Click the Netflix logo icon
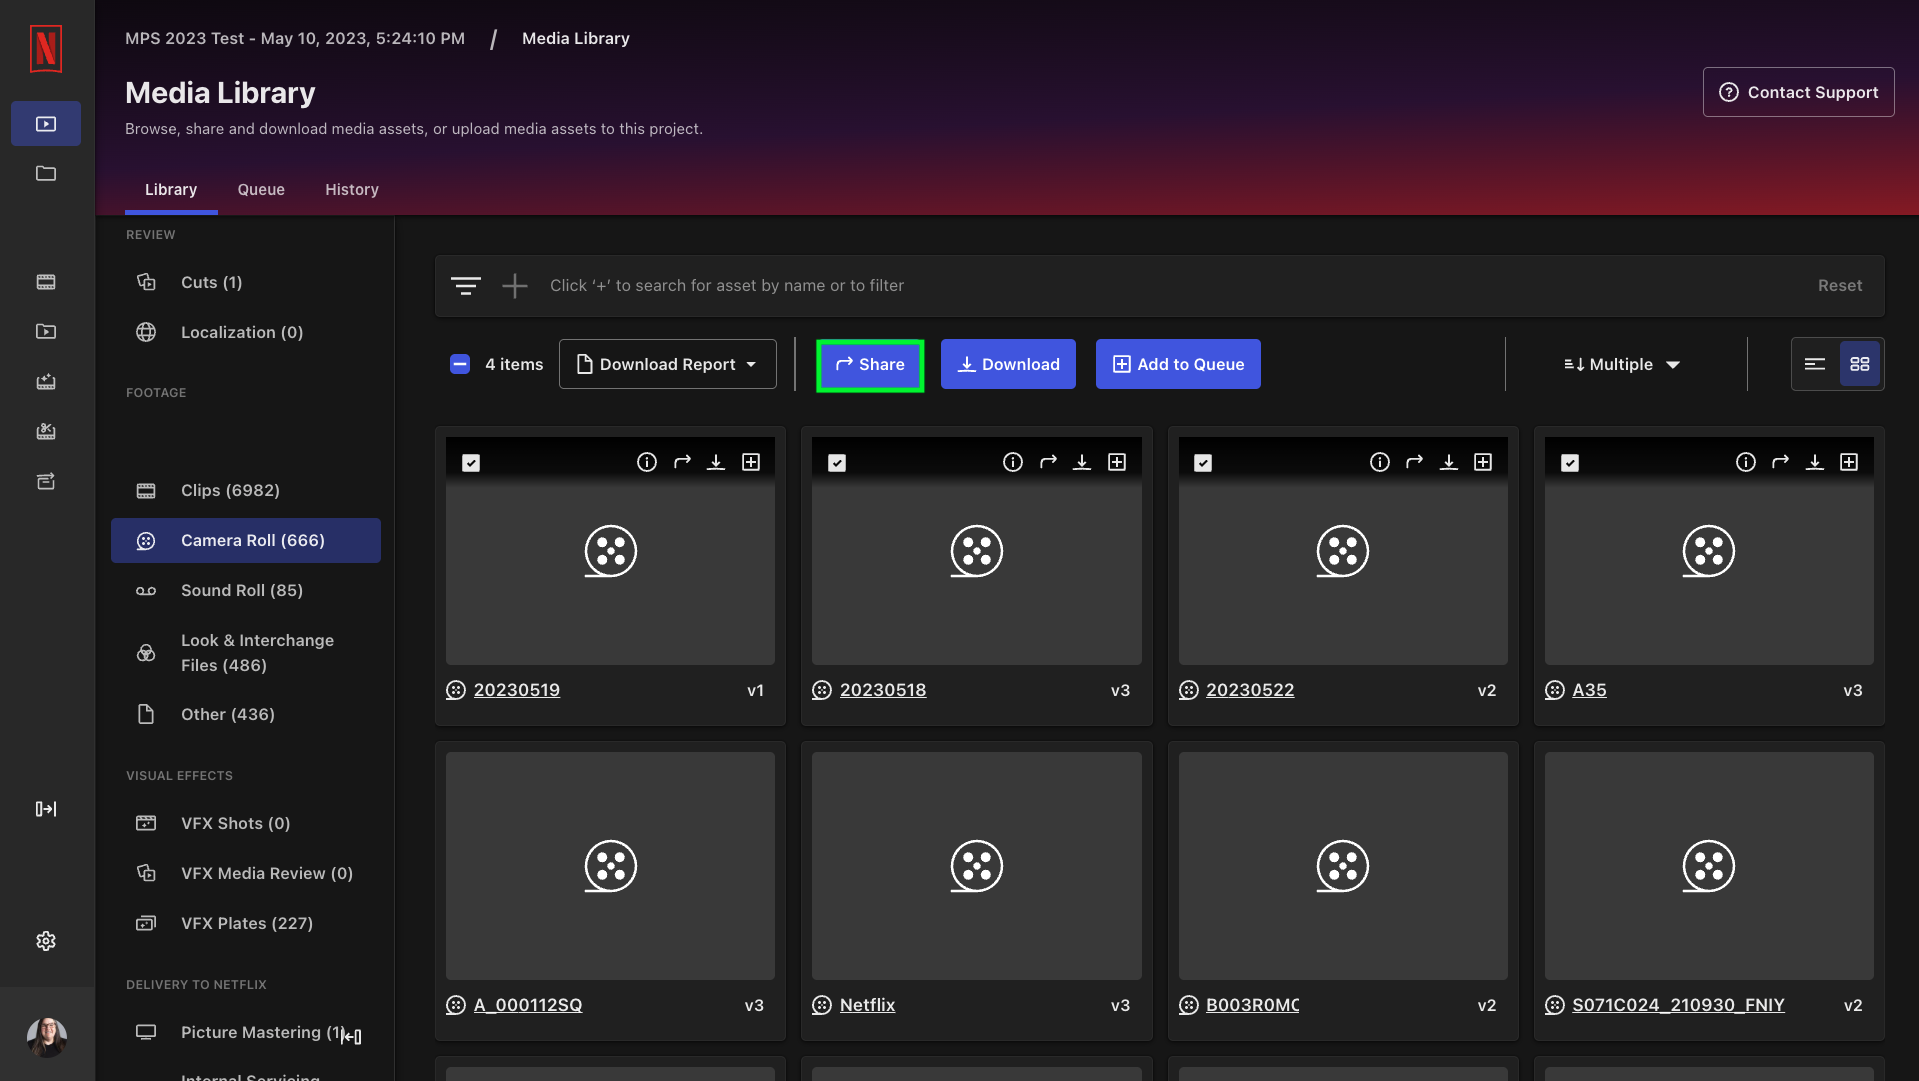The width and height of the screenshot is (1919, 1081). click(x=46, y=48)
